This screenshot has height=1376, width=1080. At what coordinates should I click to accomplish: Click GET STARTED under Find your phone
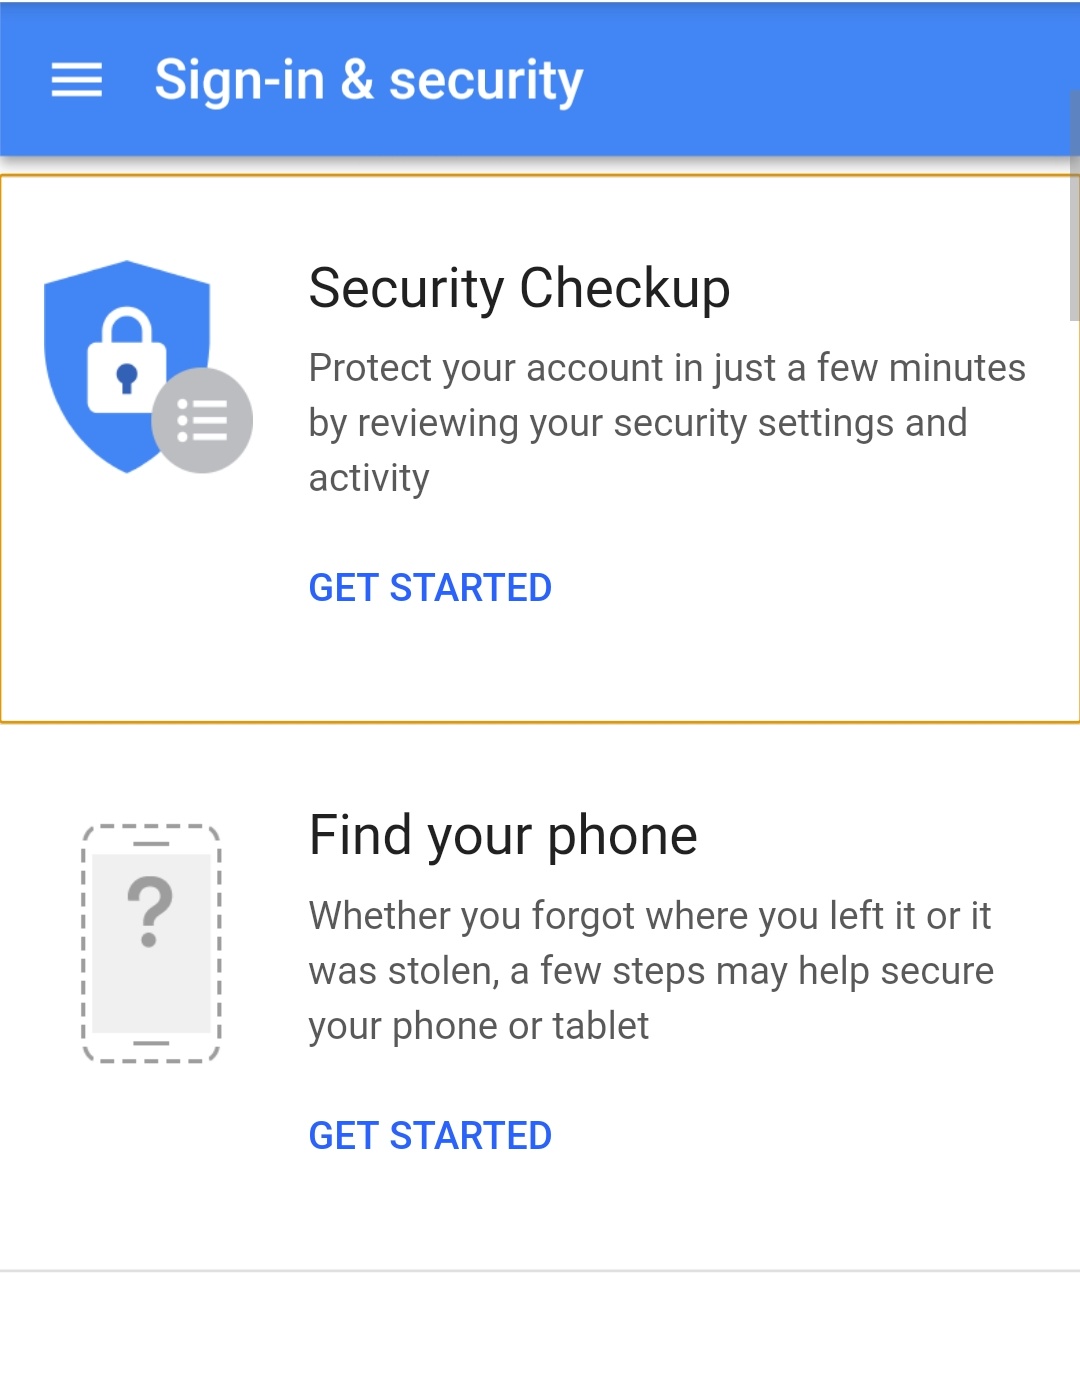point(430,1136)
